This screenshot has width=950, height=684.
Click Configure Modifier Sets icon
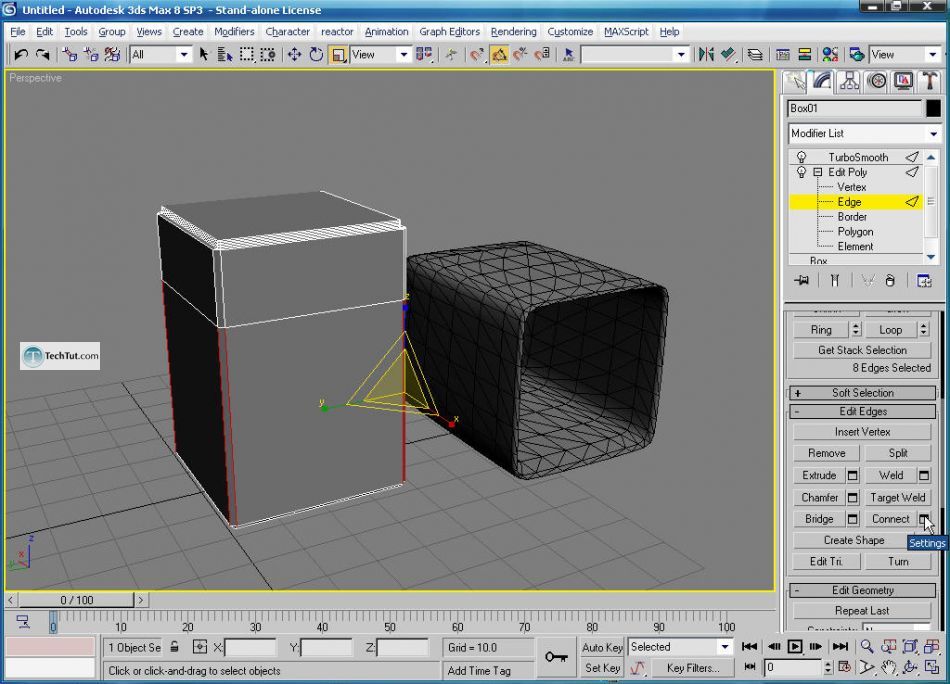(x=924, y=281)
